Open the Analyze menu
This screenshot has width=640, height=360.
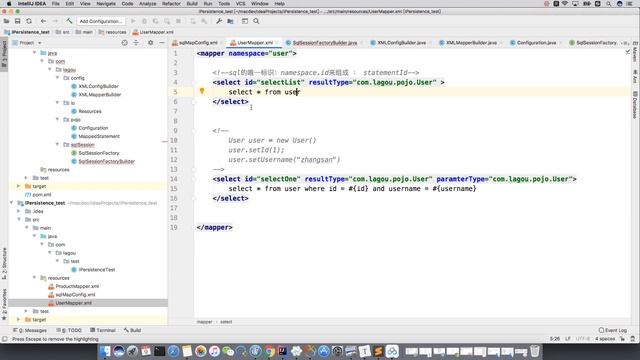tap(147, 4)
